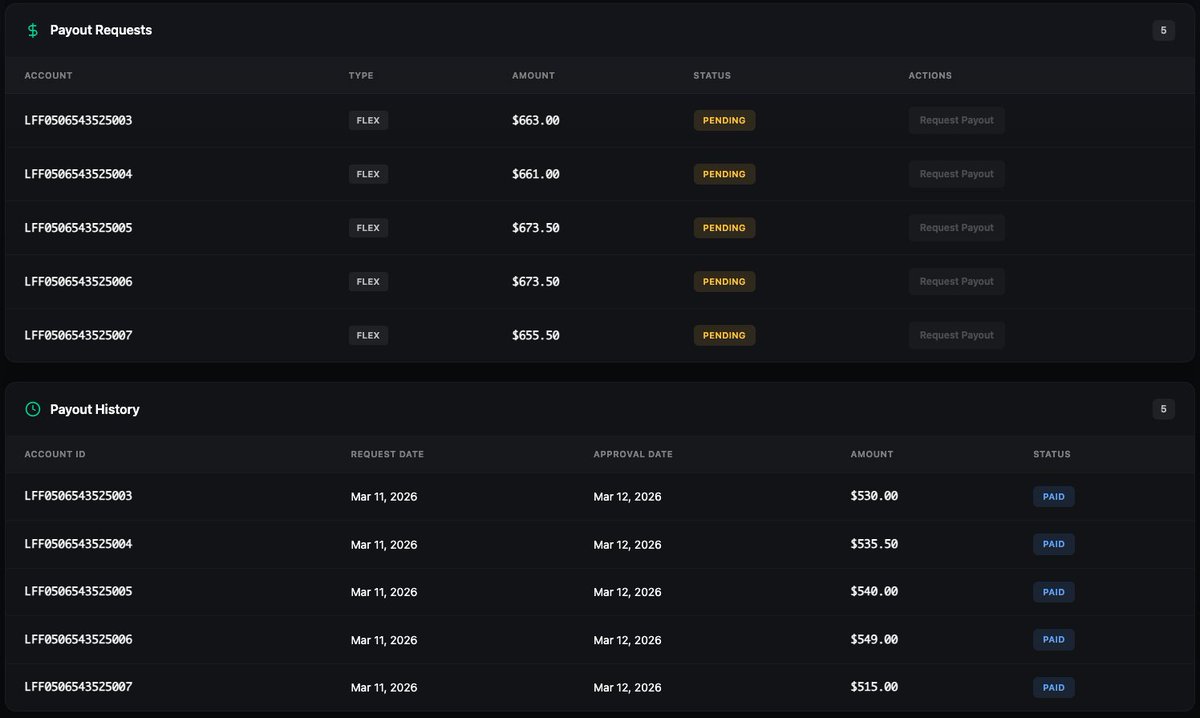Click PENDING badge for requests account LFF0506543525005
This screenshot has width=1200, height=718.
point(724,228)
